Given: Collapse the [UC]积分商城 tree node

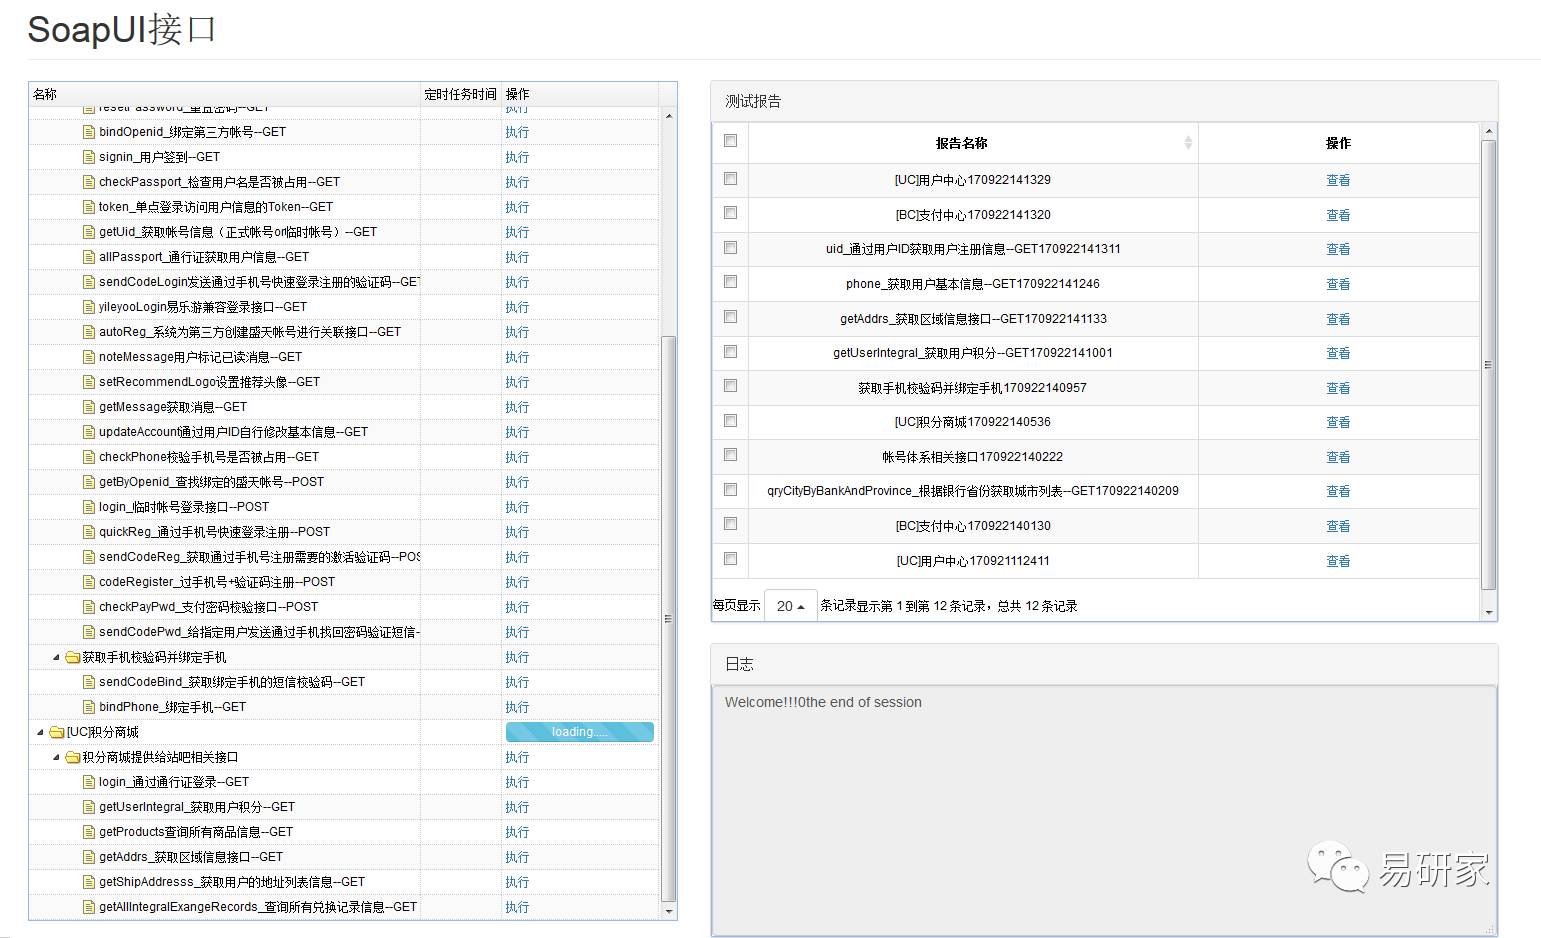Looking at the screenshot, I should (40, 732).
